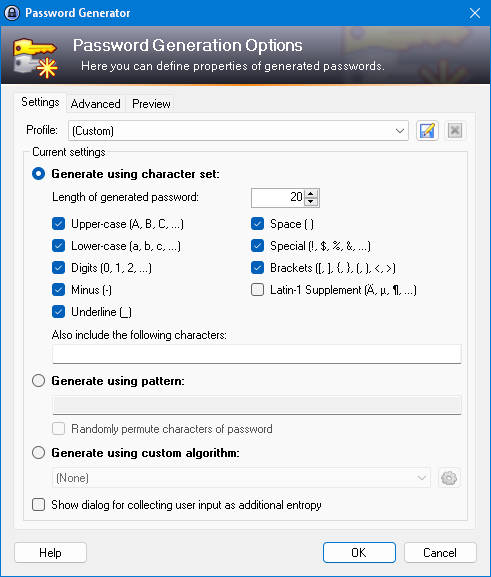Click the keys banner icon
The height and width of the screenshot is (577, 491).
[x=35, y=58]
